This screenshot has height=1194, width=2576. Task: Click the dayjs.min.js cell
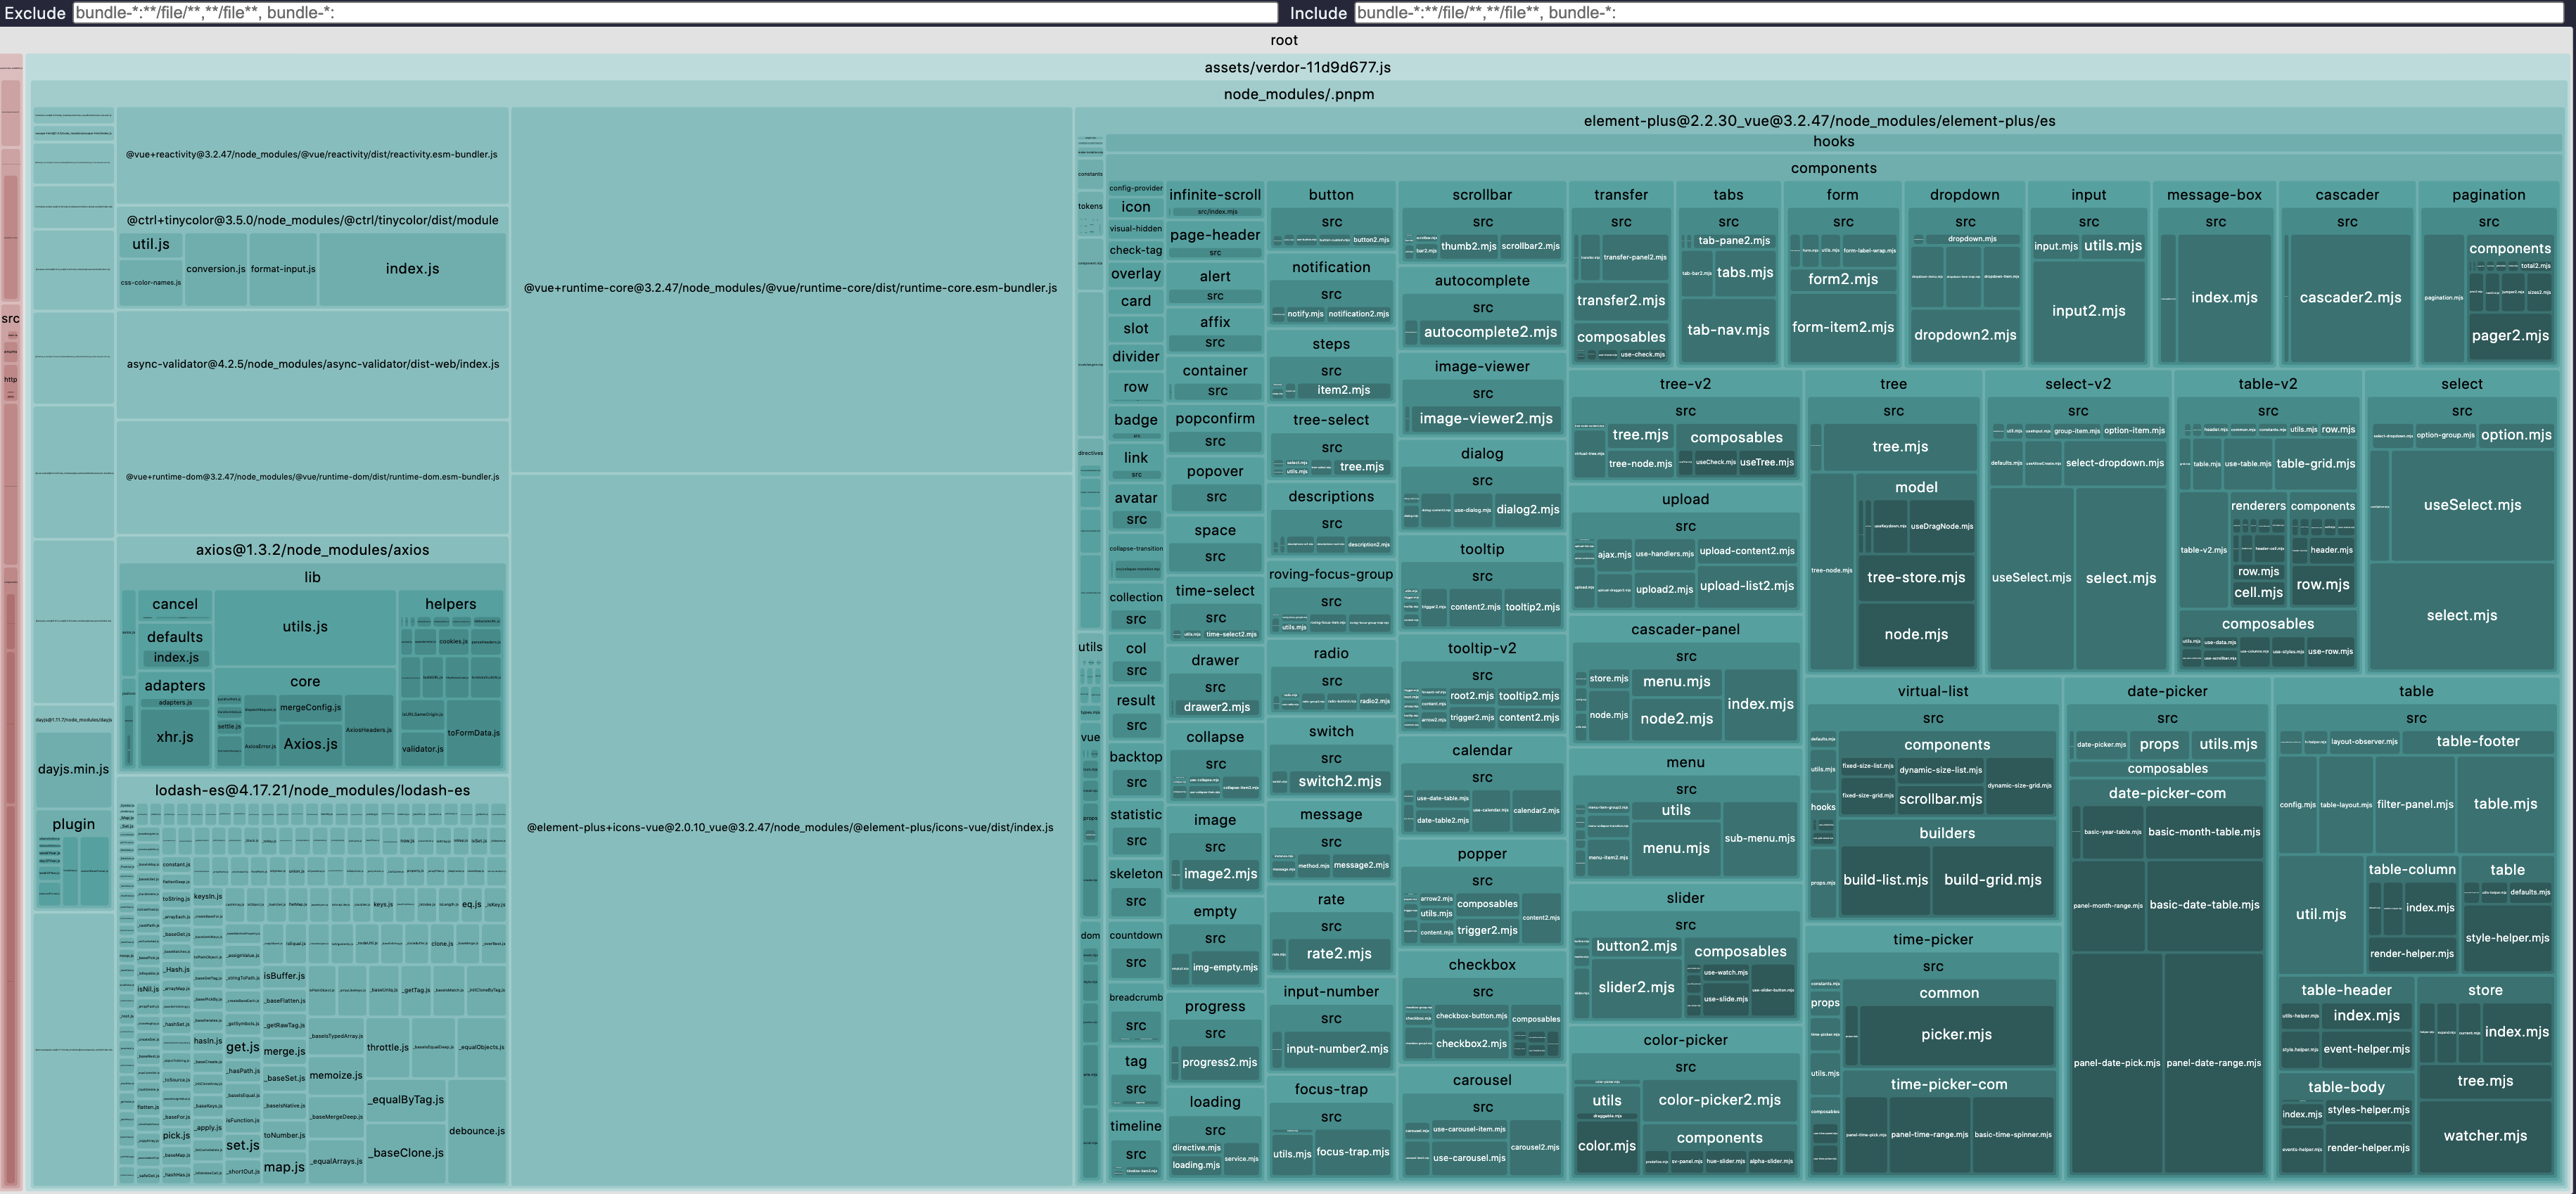click(74, 769)
